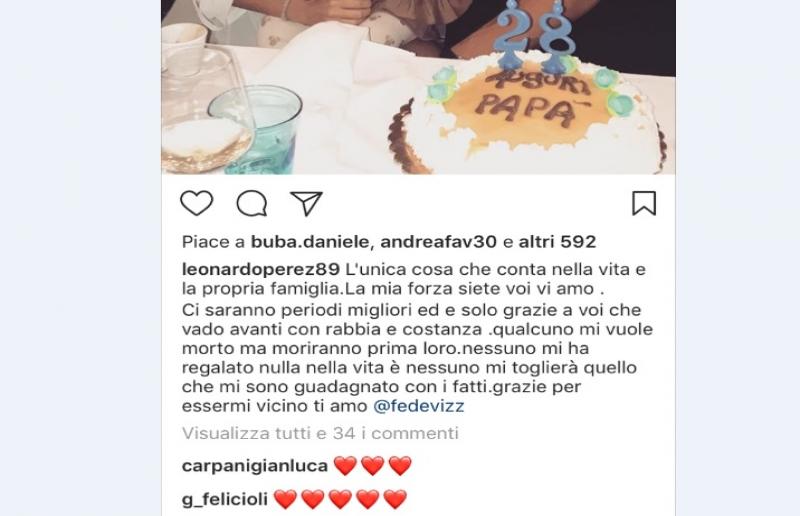Expand comments via Visualizza tutti e 34 commenti
800x516 pixels.
(320, 433)
